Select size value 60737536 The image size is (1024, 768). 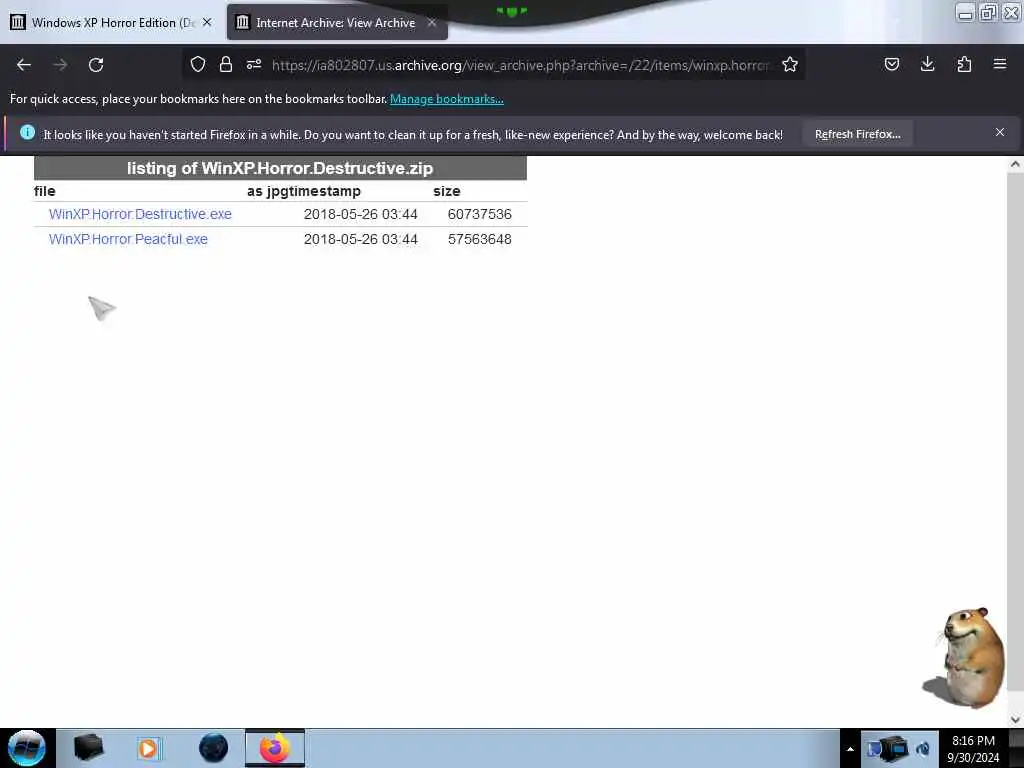[x=479, y=214]
